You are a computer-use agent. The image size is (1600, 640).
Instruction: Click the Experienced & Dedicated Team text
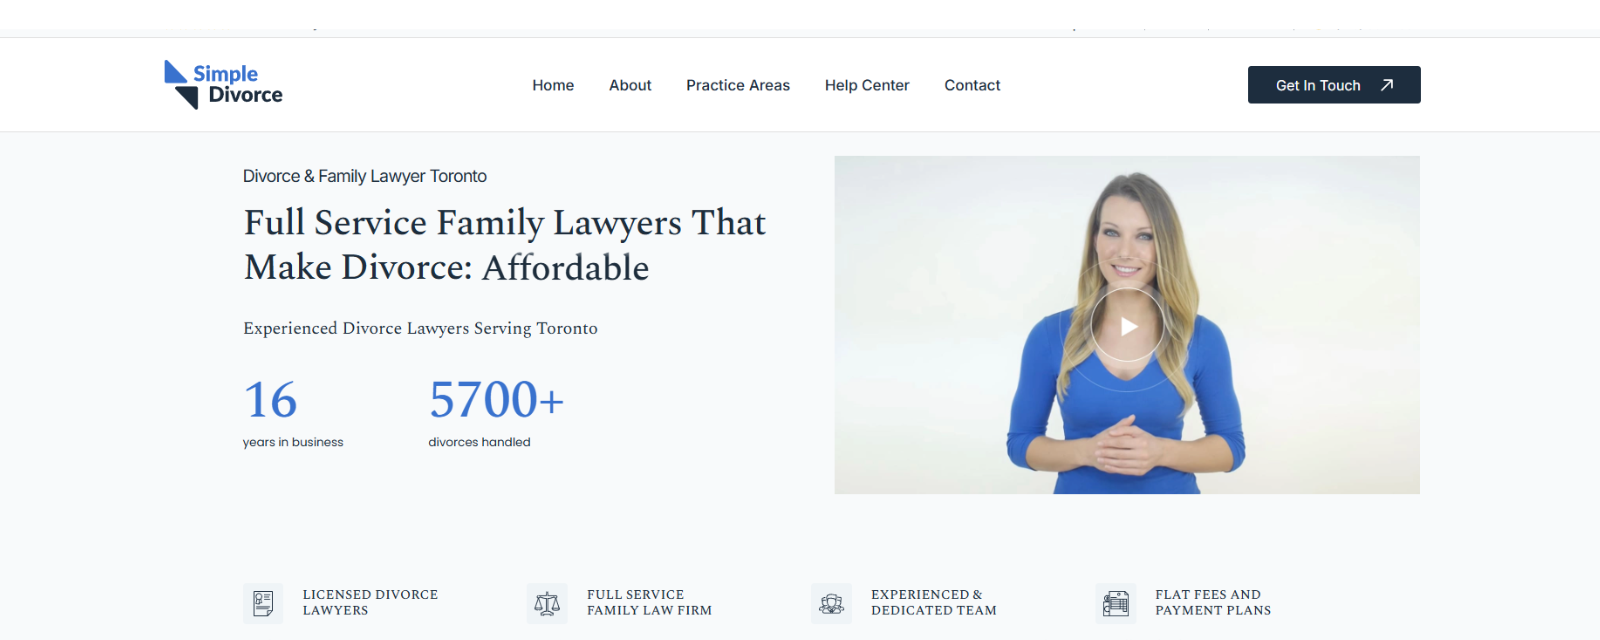934,602
